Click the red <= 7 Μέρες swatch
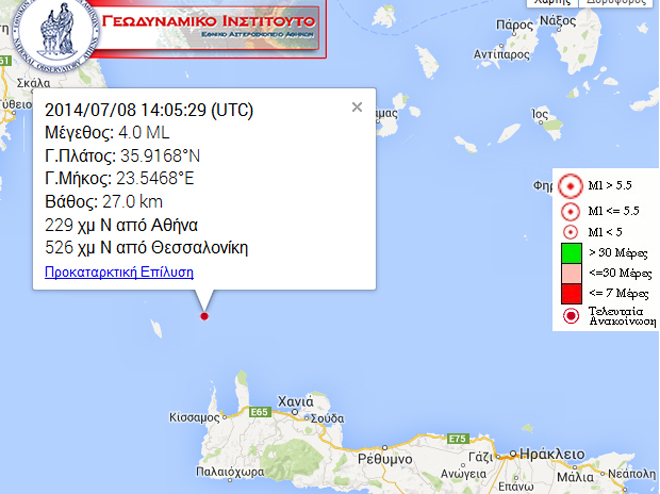The image size is (660, 494). 570,292
